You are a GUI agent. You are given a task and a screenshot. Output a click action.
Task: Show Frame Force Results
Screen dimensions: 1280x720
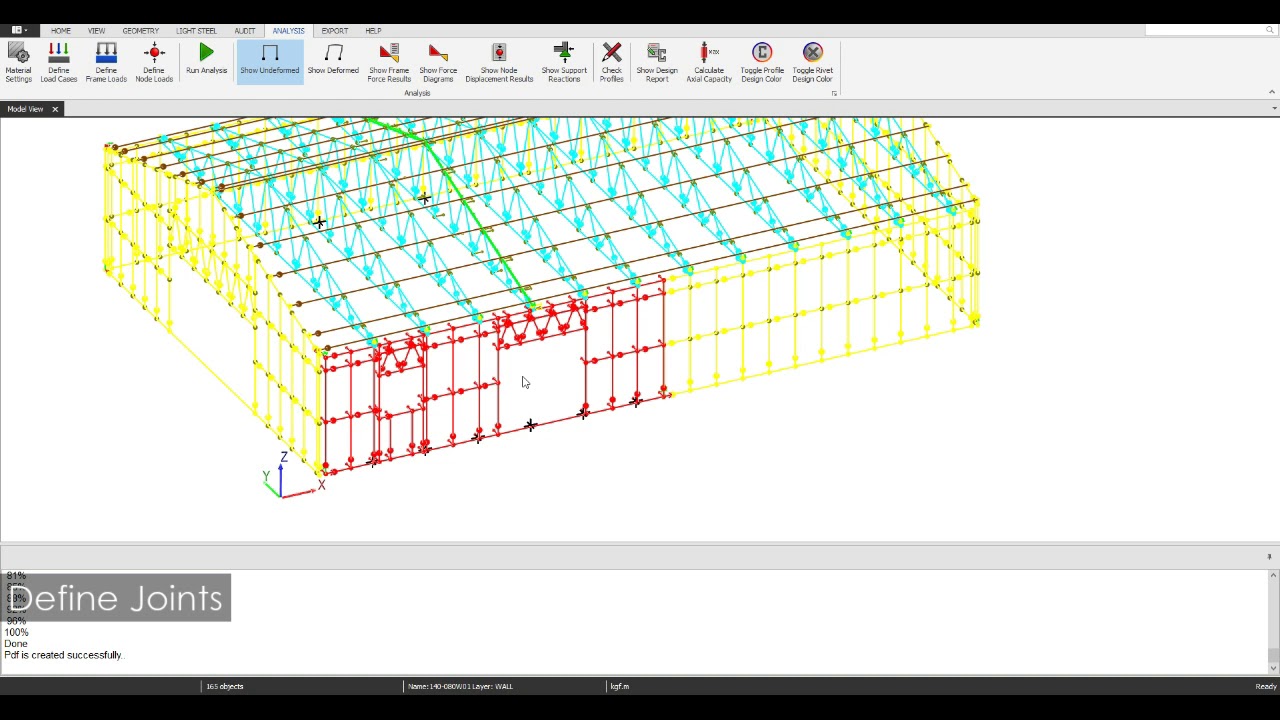(389, 62)
